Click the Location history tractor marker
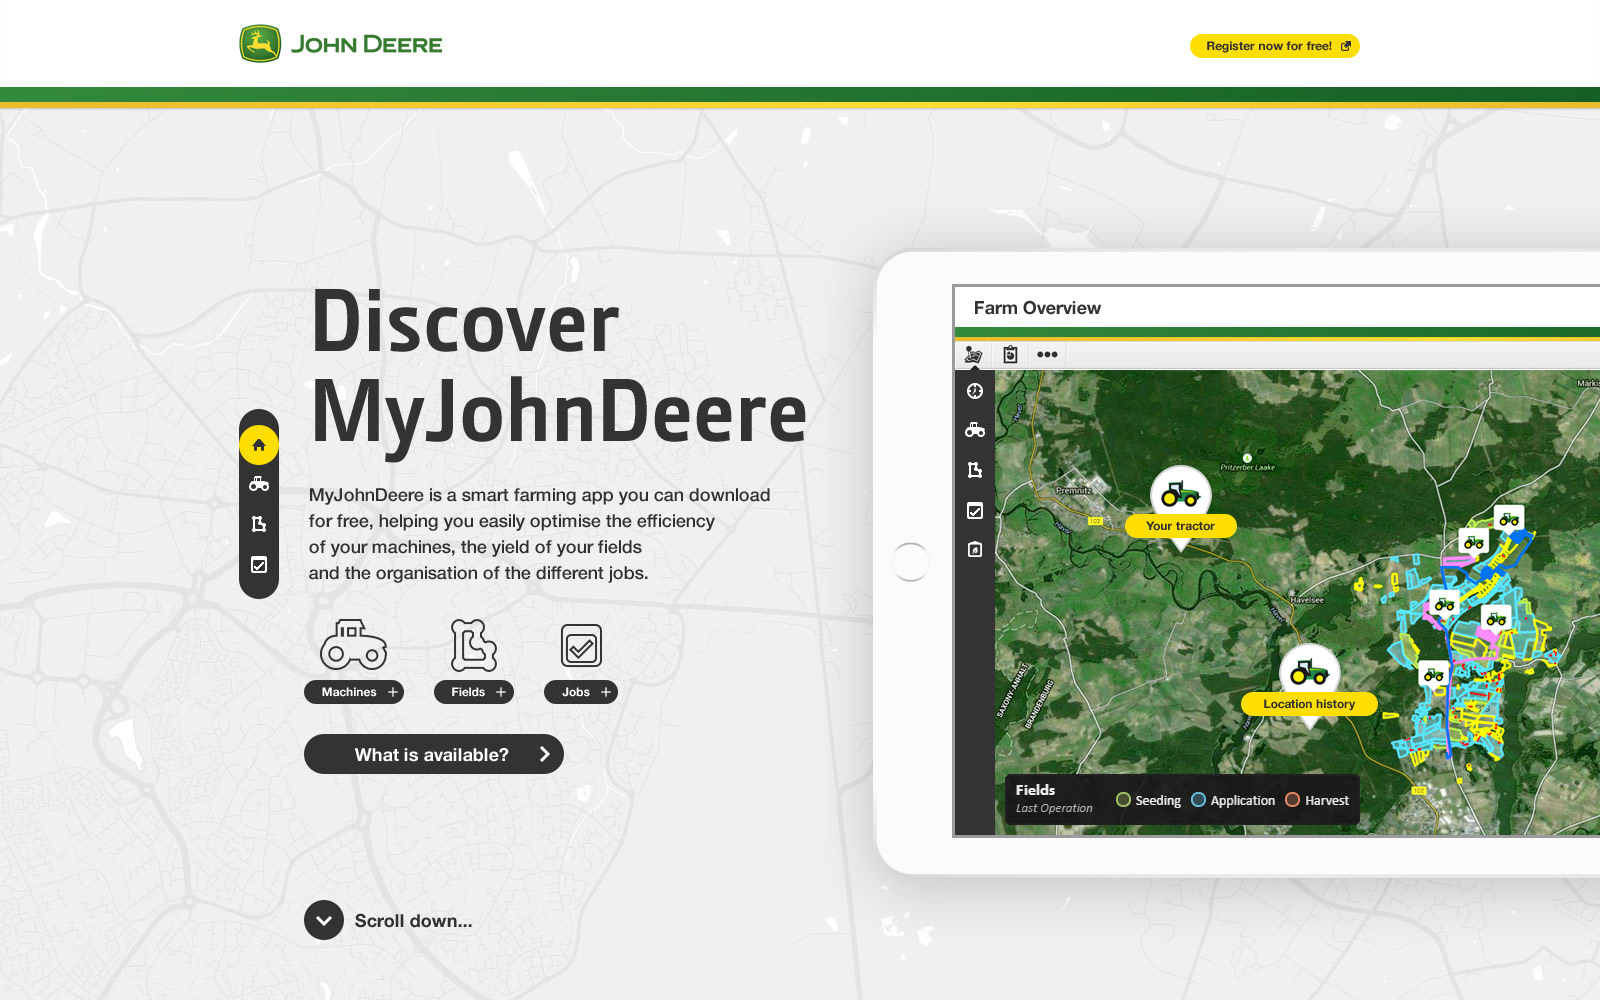 [x=1309, y=672]
